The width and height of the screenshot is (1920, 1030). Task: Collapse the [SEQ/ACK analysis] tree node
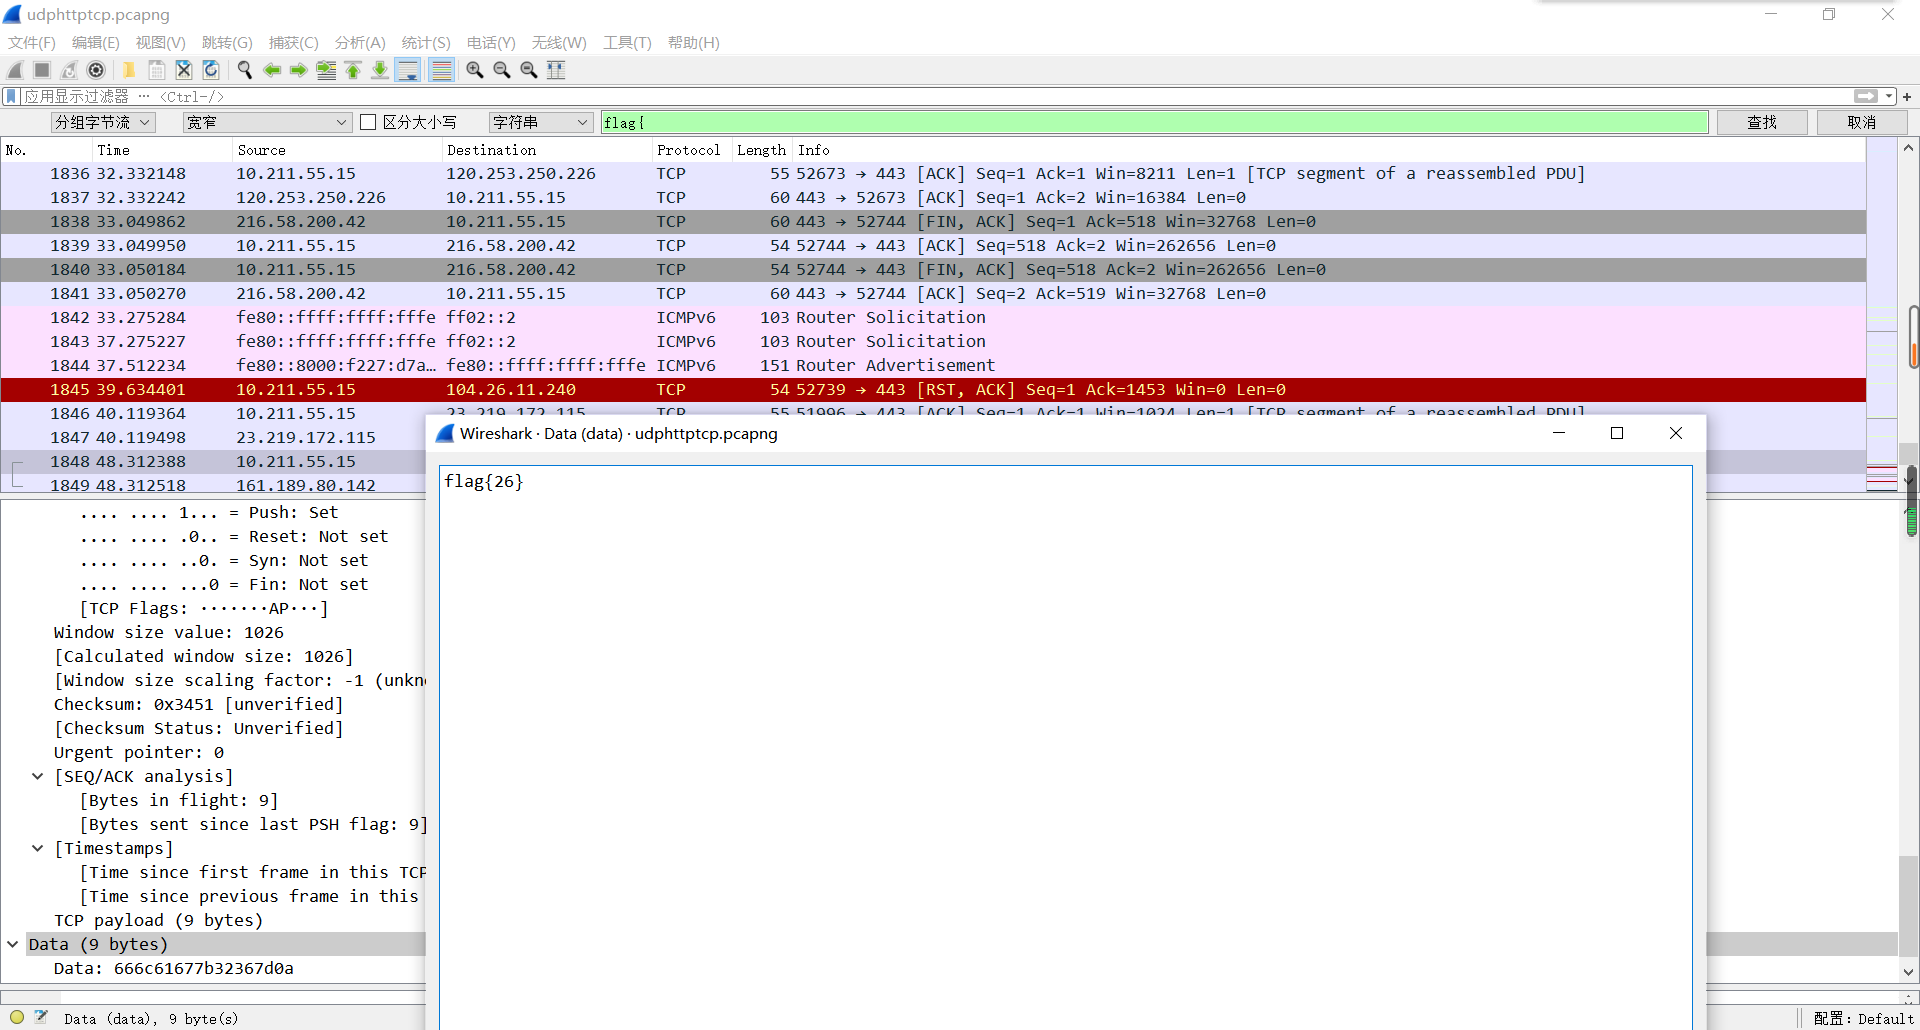(37, 776)
